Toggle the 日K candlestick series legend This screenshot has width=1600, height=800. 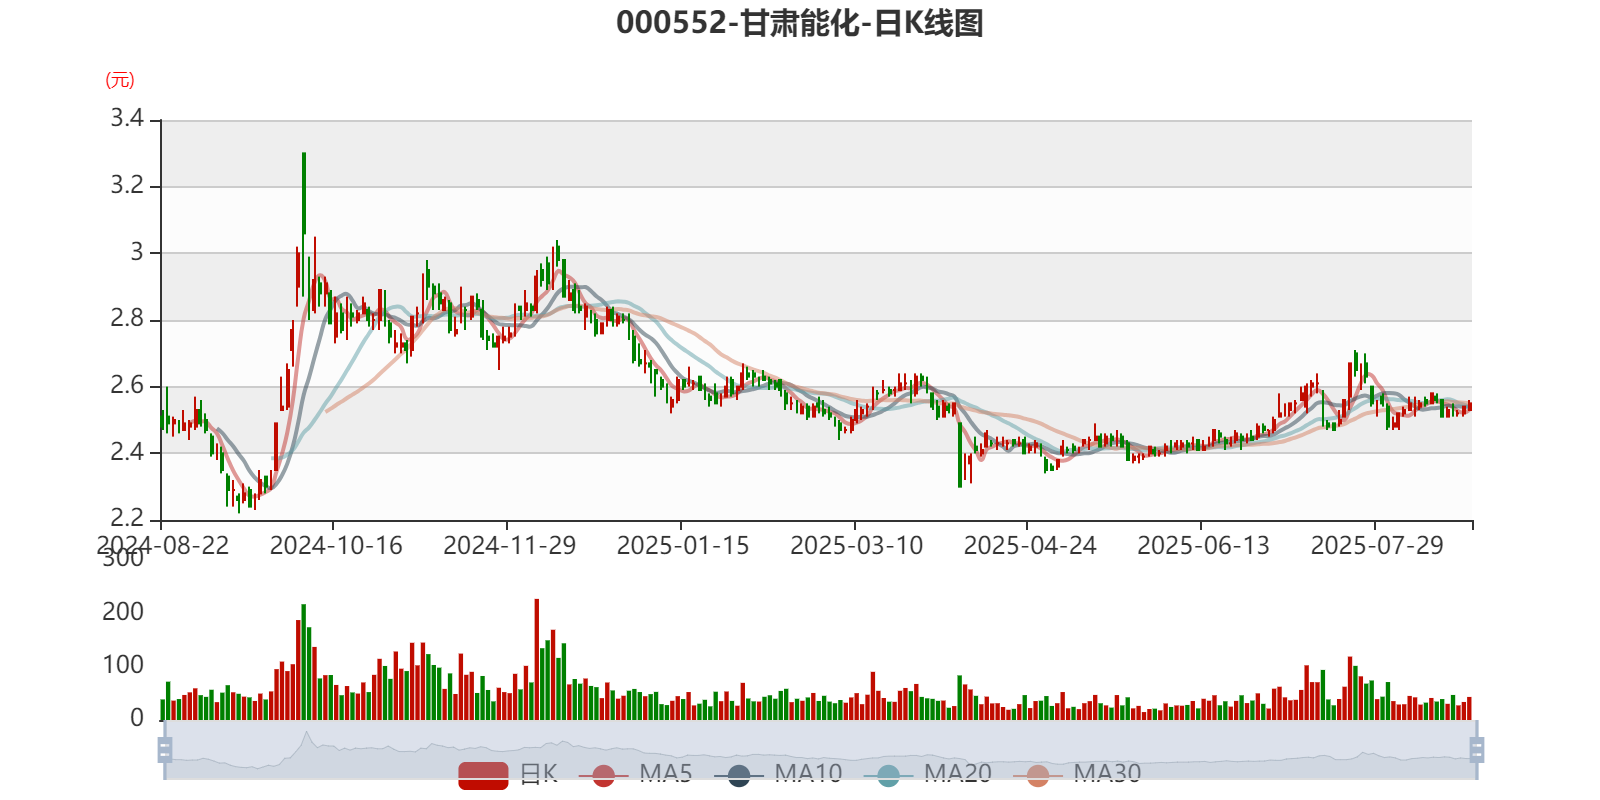[x=508, y=775]
